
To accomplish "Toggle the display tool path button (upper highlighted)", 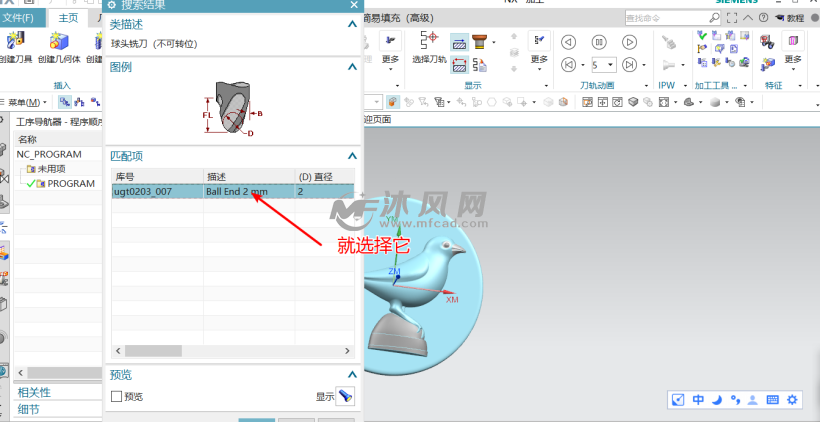I will pyautogui.click(x=460, y=42).
